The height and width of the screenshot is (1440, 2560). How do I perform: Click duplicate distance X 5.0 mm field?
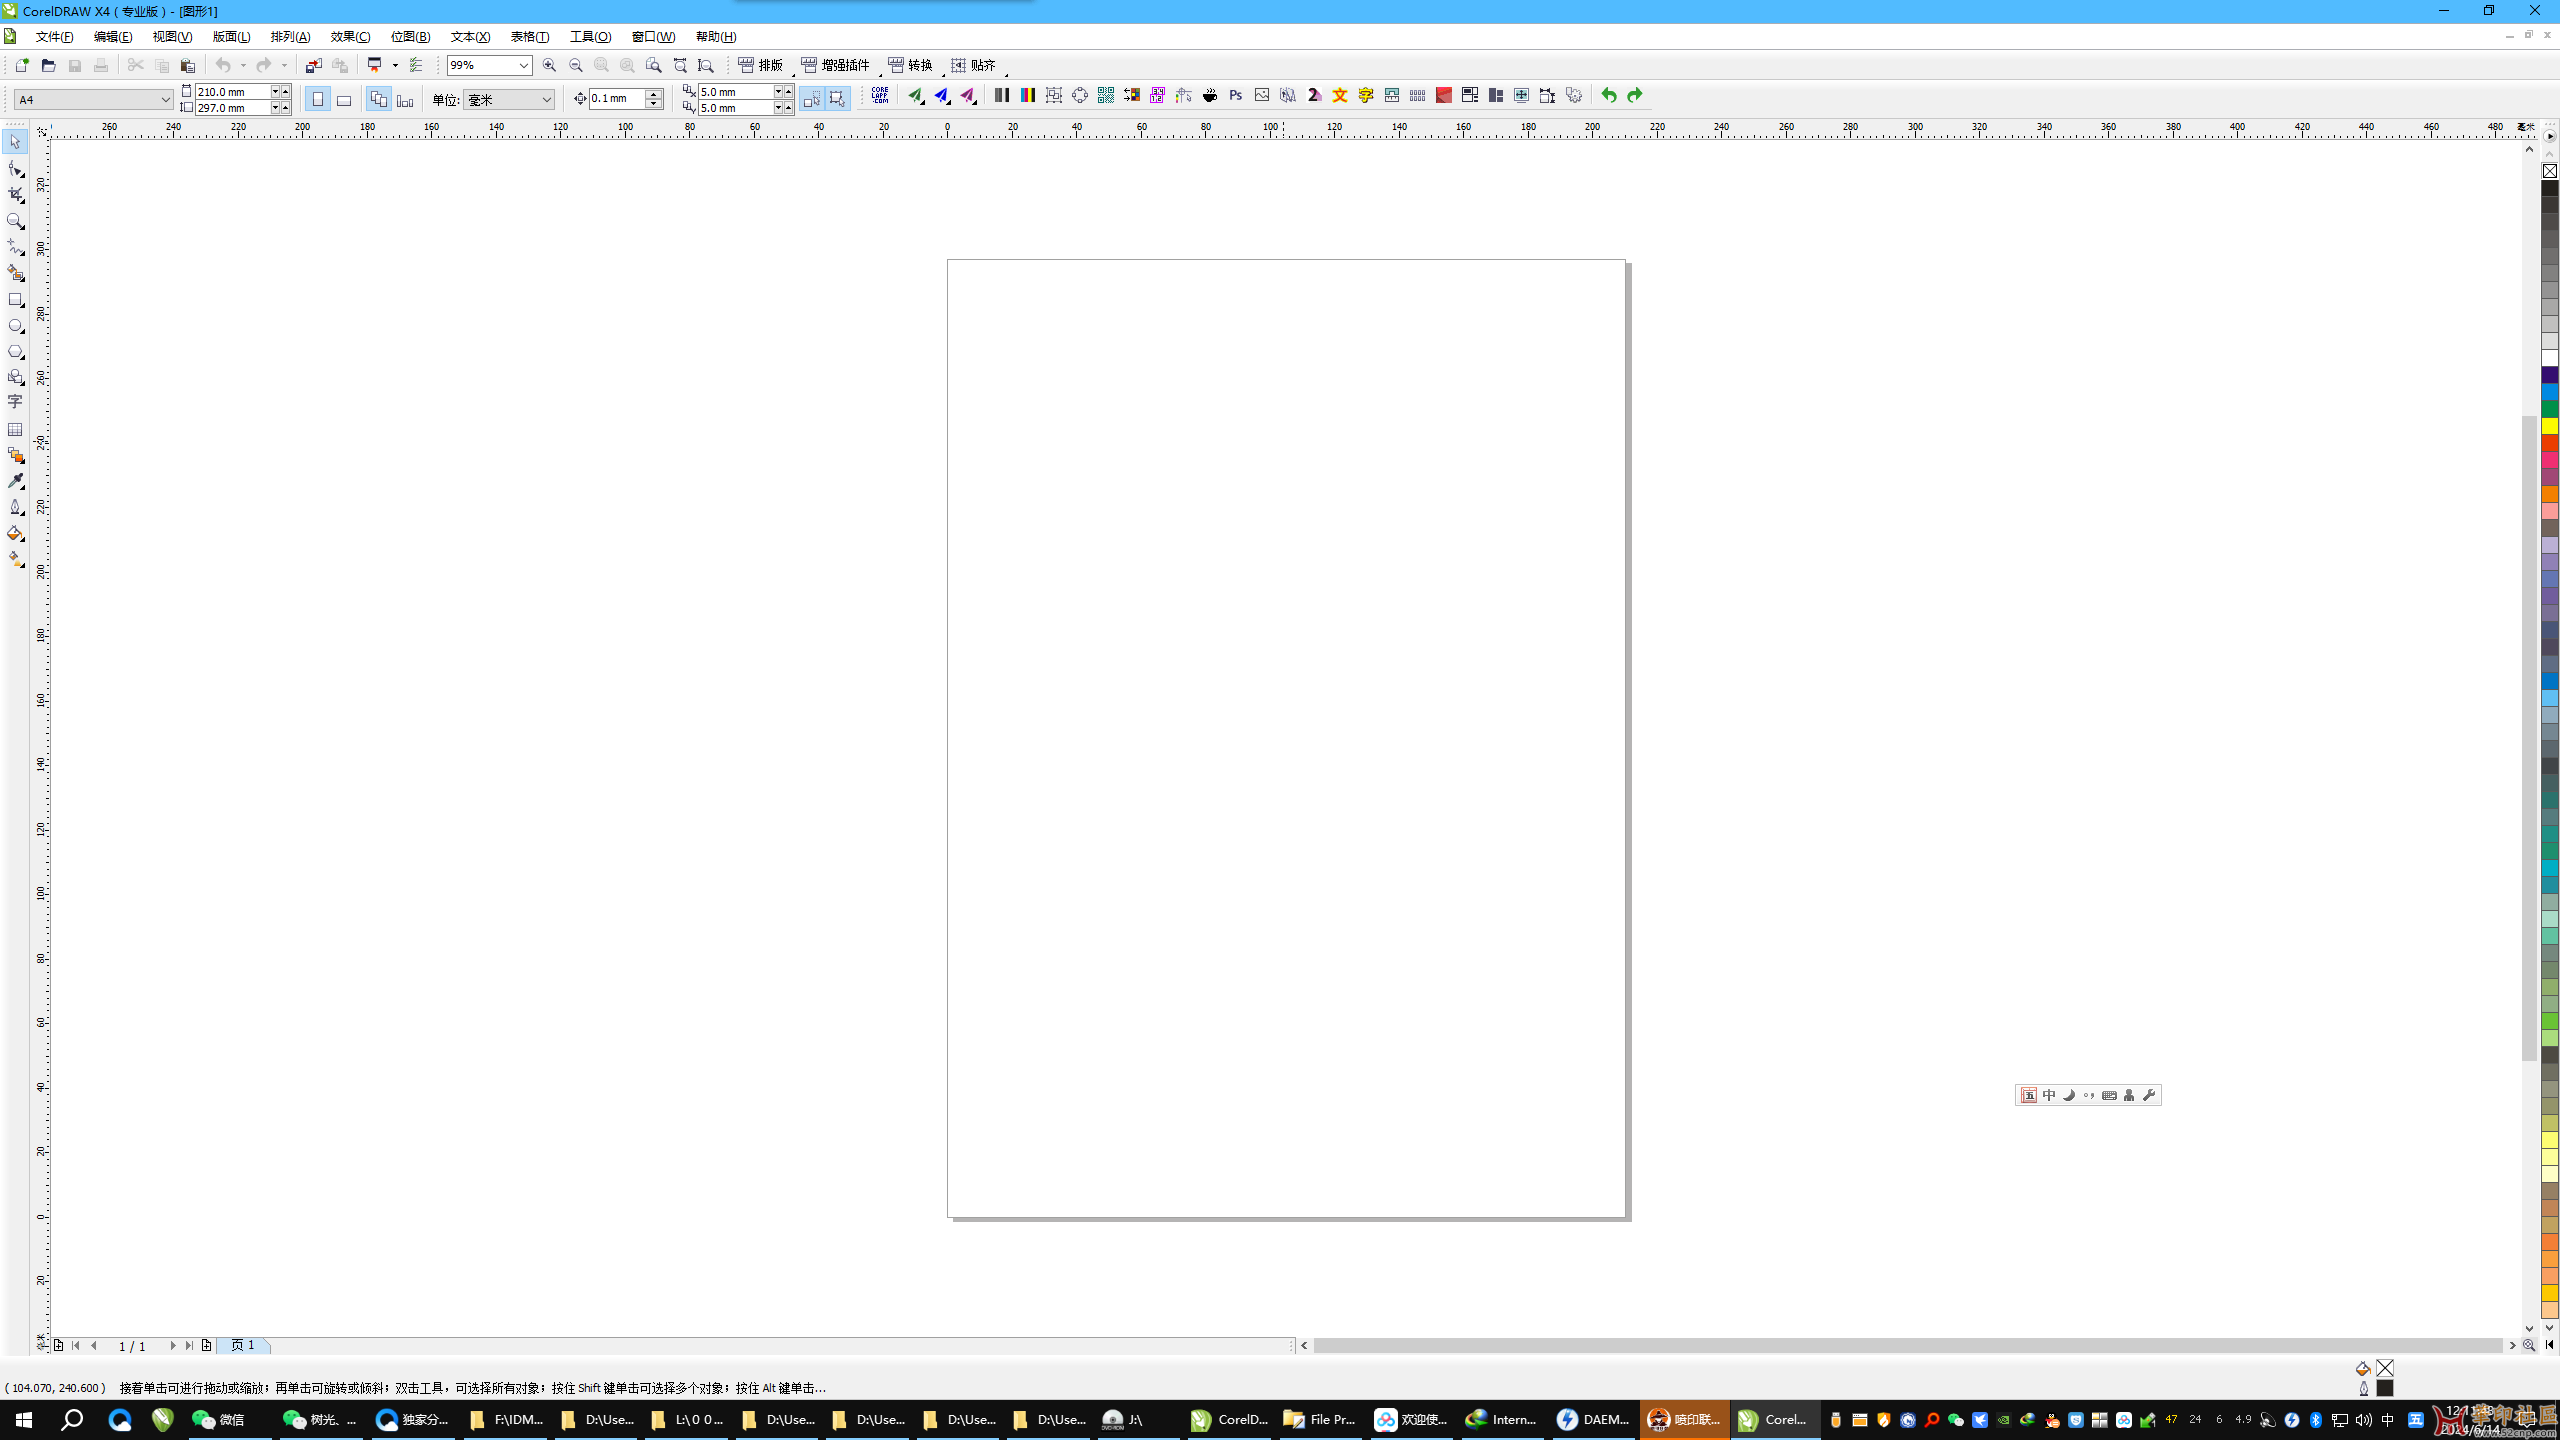click(x=735, y=91)
